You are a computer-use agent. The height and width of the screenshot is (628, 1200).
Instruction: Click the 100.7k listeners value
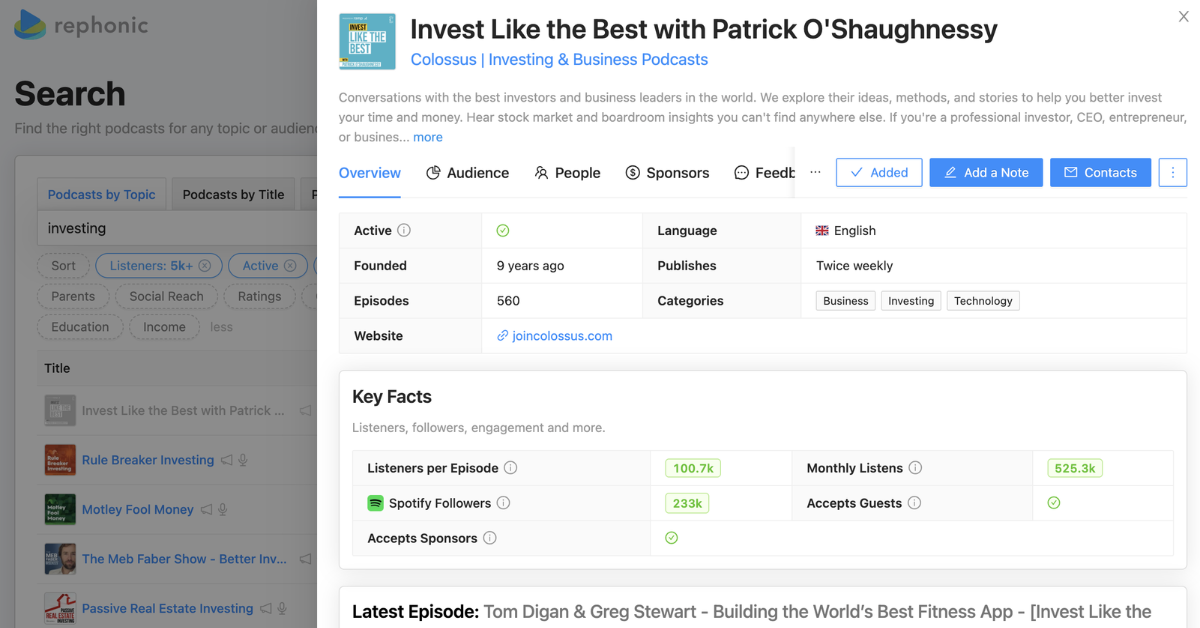pyautogui.click(x=693, y=468)
